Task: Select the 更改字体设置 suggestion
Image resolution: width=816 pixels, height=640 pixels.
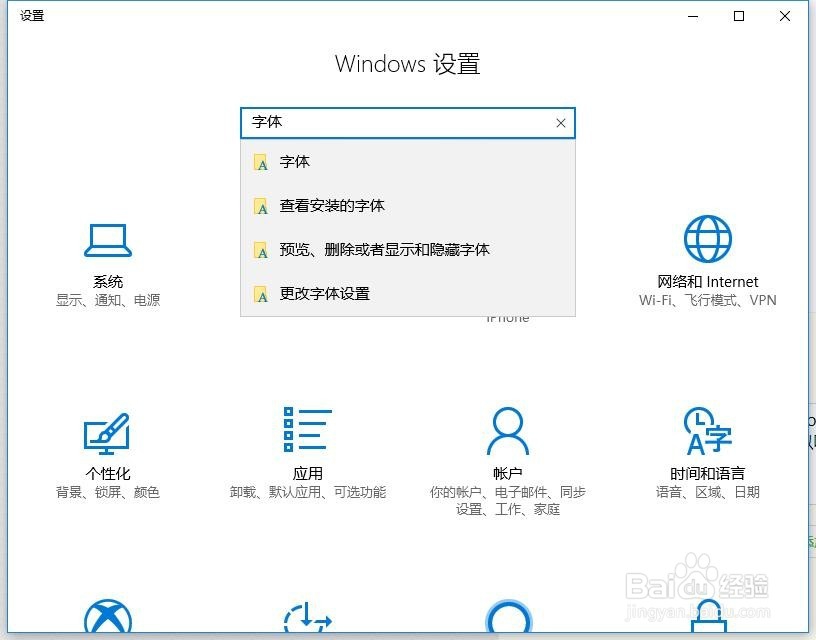Action: [408, 294]
